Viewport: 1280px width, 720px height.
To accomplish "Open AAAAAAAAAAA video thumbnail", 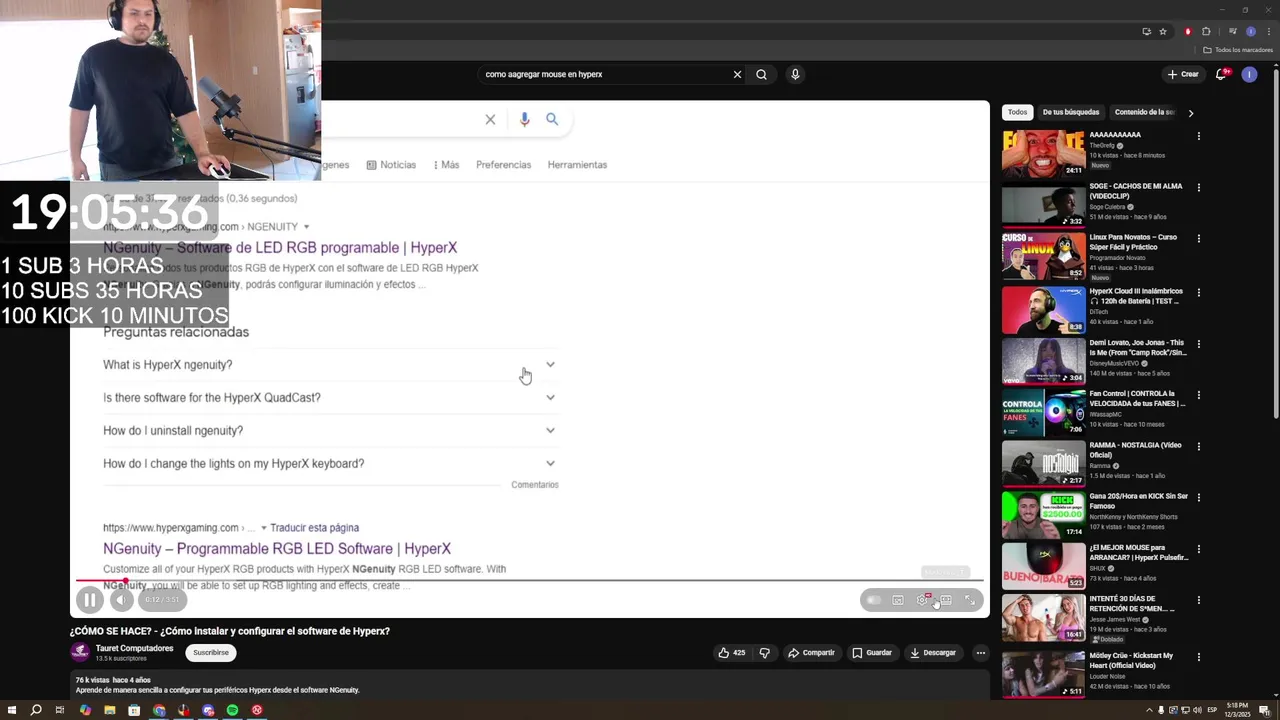I will (1043, 153).
